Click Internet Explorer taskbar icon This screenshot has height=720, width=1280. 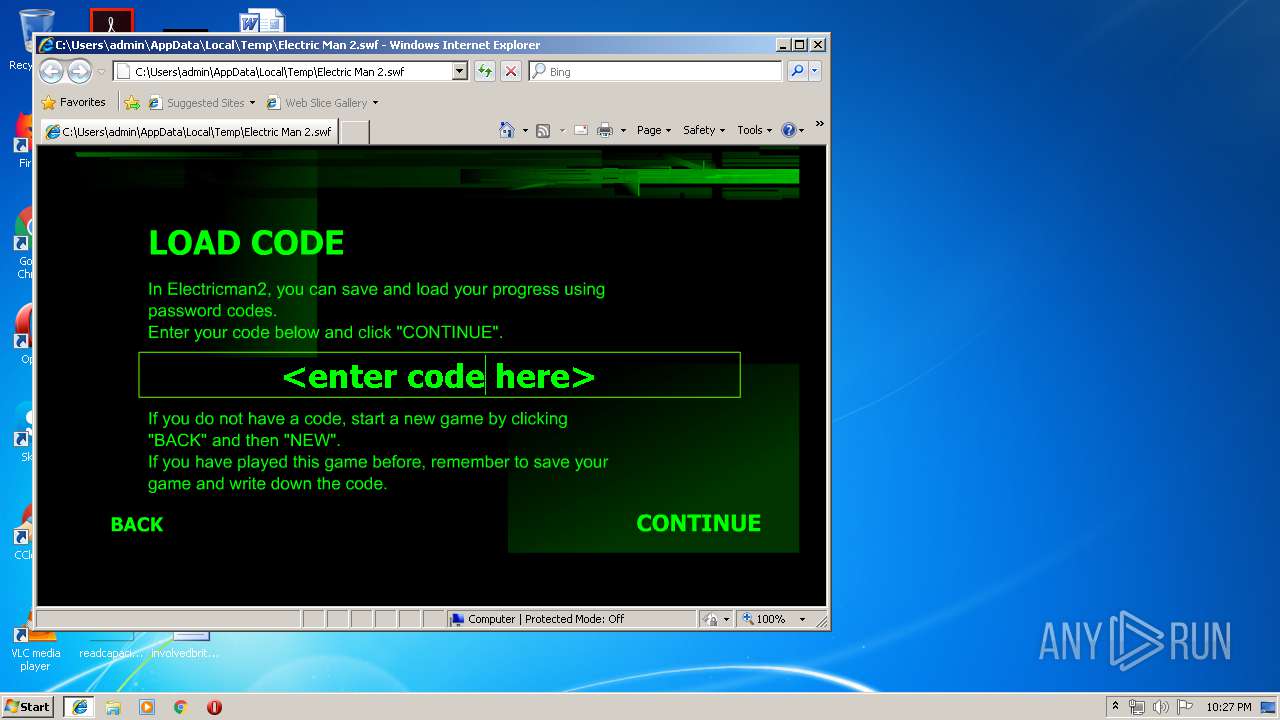(x=79, y=706)
